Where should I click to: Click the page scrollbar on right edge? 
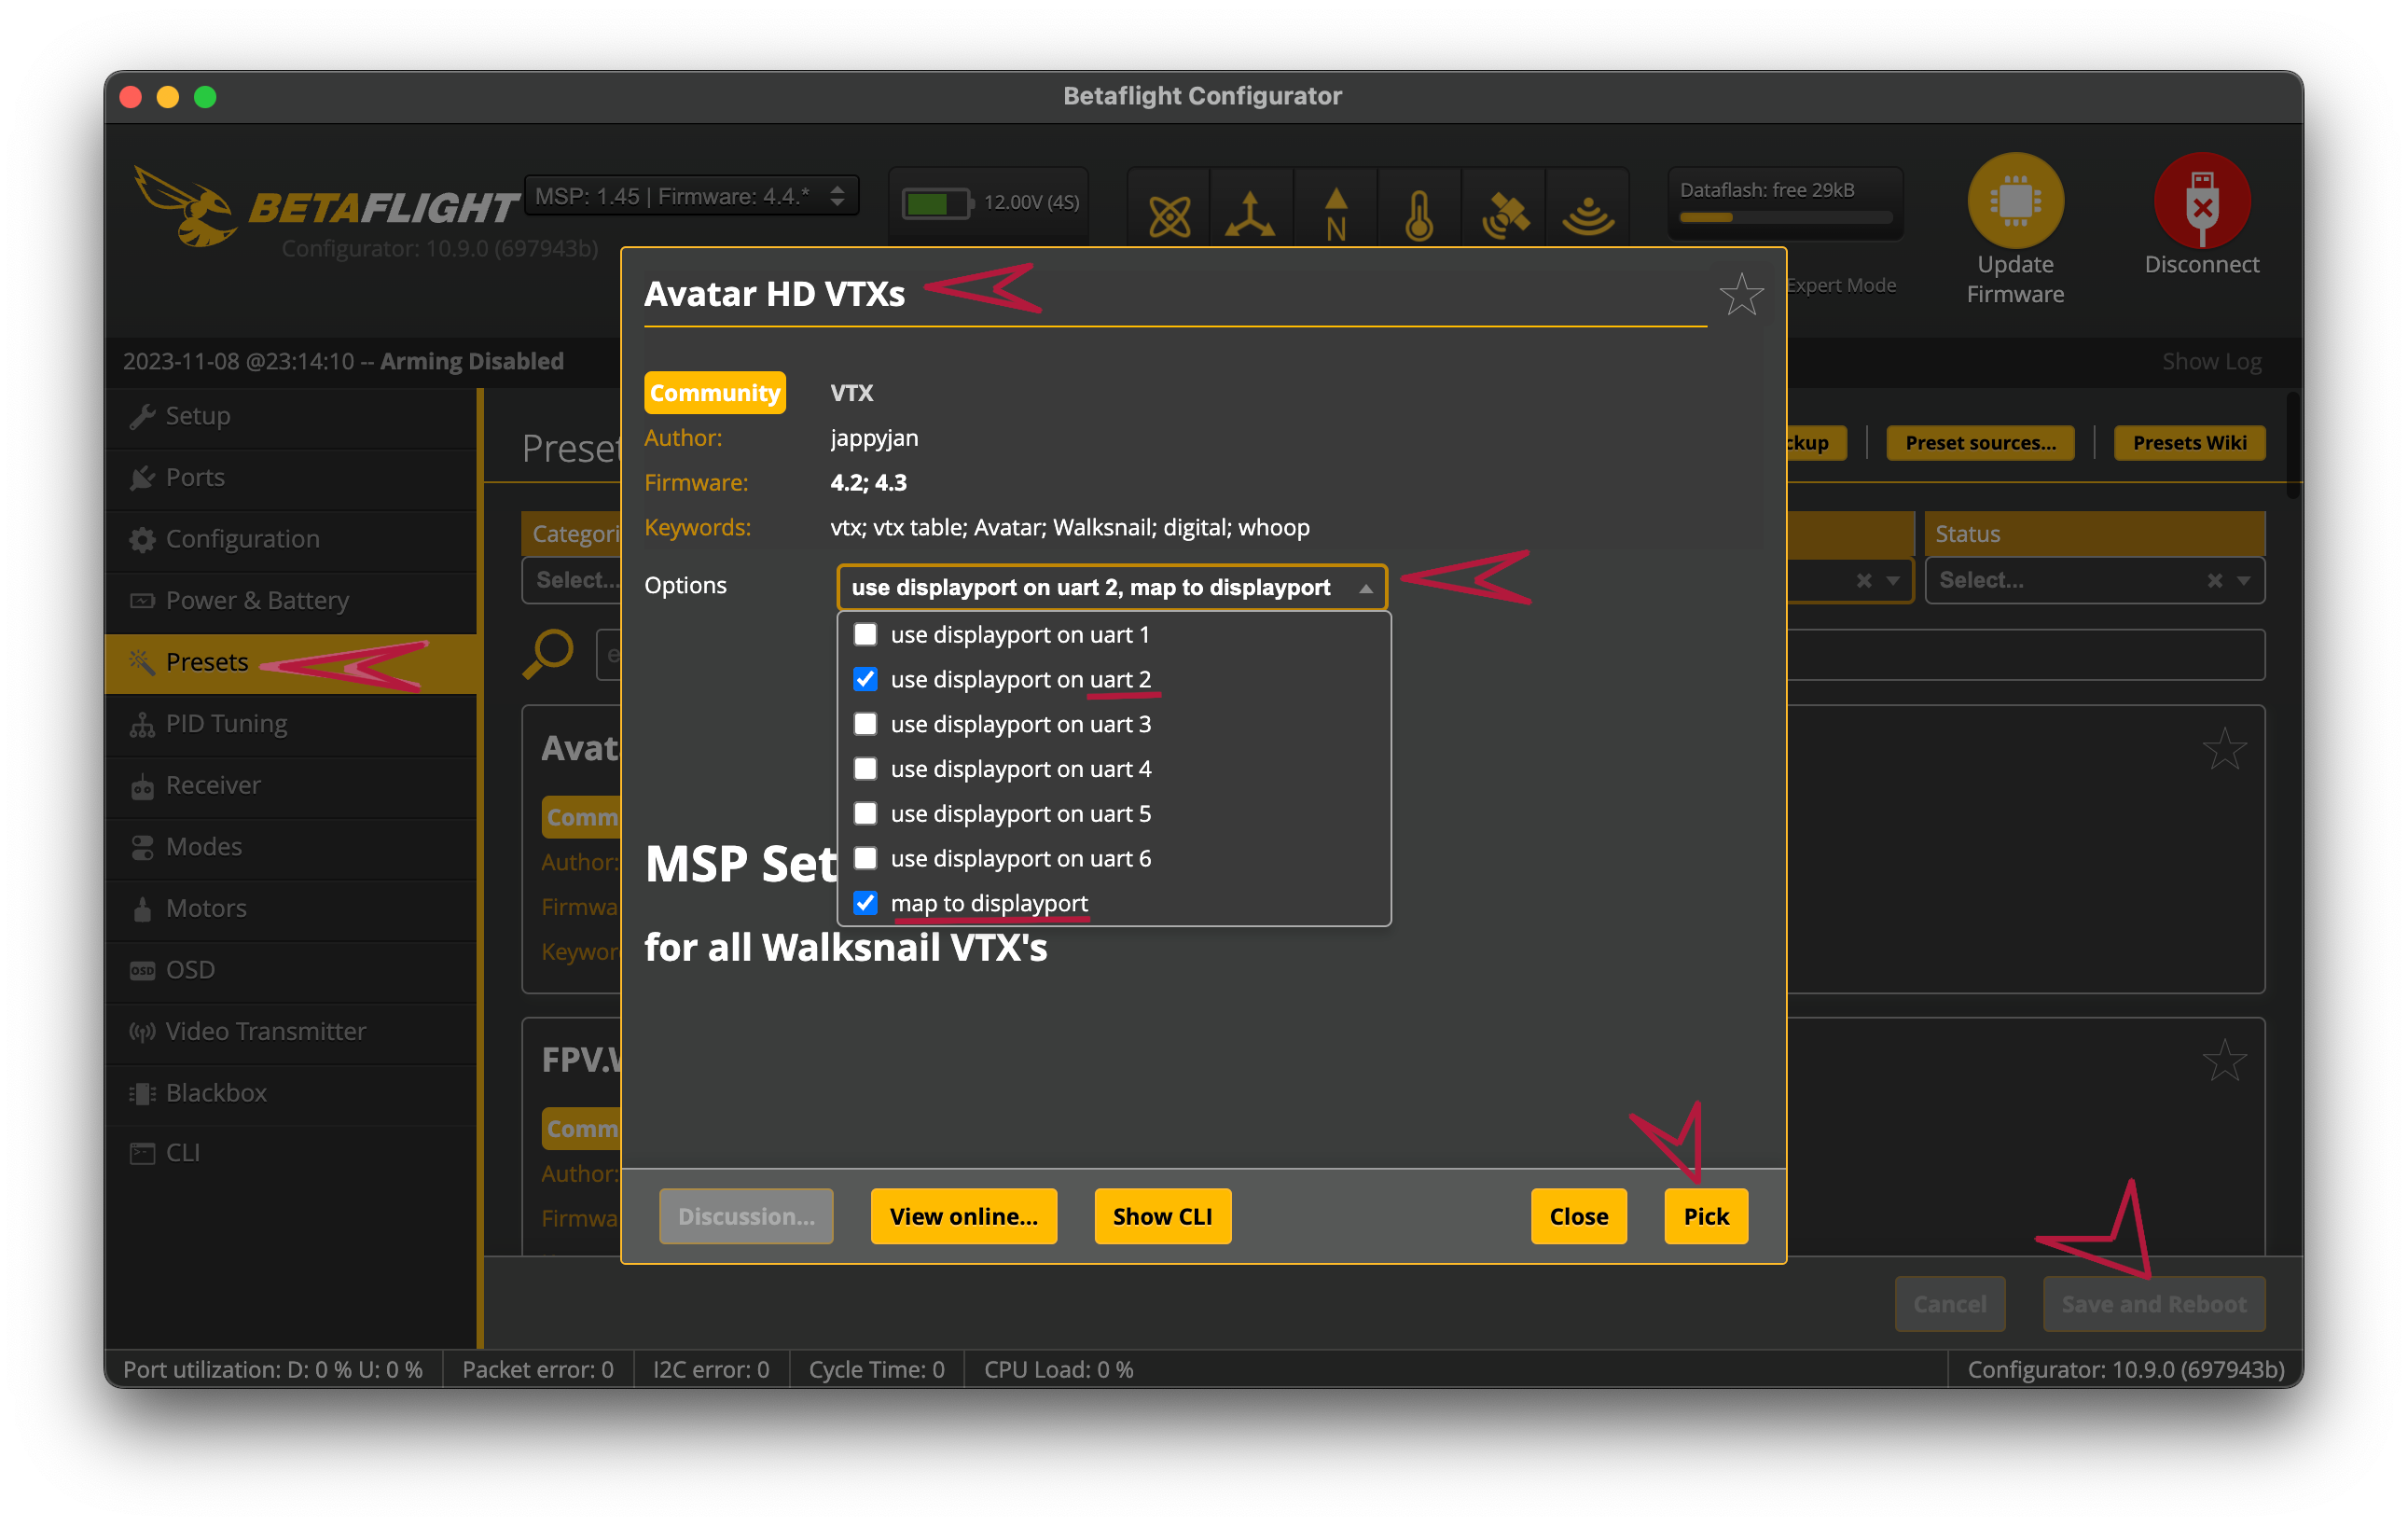[2294, 446]
